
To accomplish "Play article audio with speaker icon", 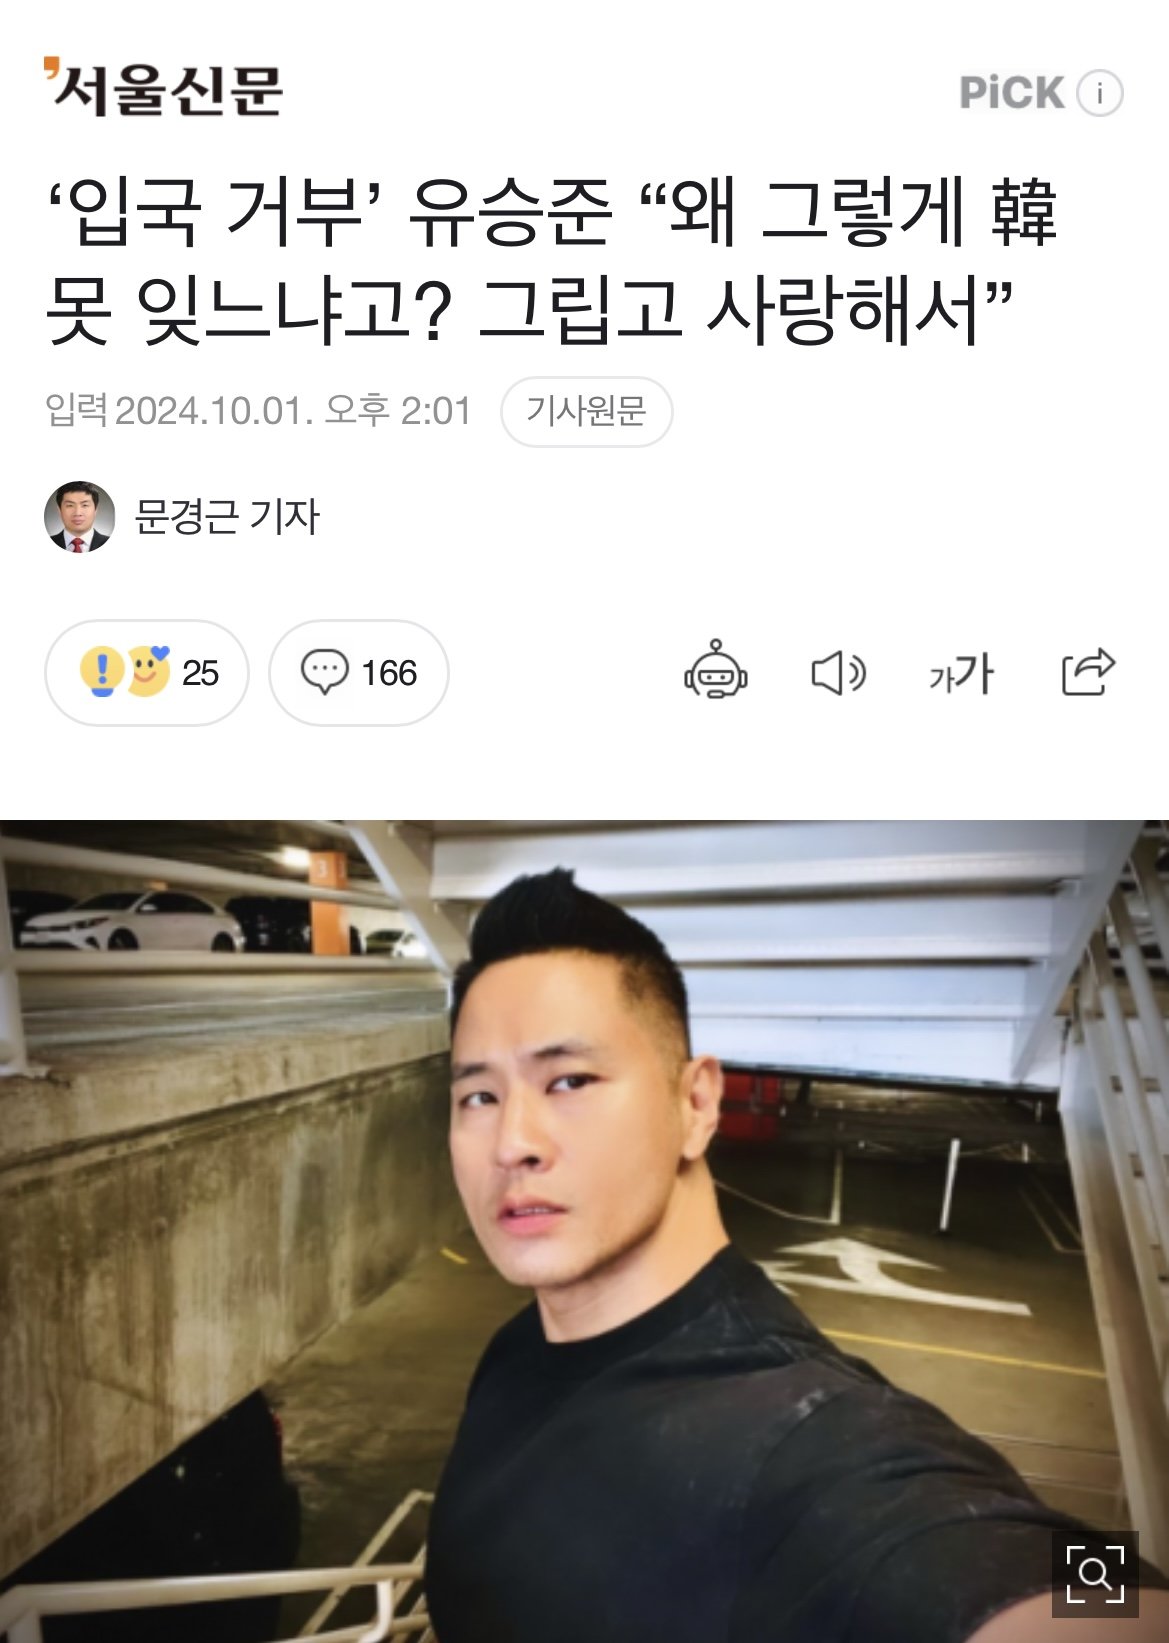I will pyautogui.click(x=838, y=673).
